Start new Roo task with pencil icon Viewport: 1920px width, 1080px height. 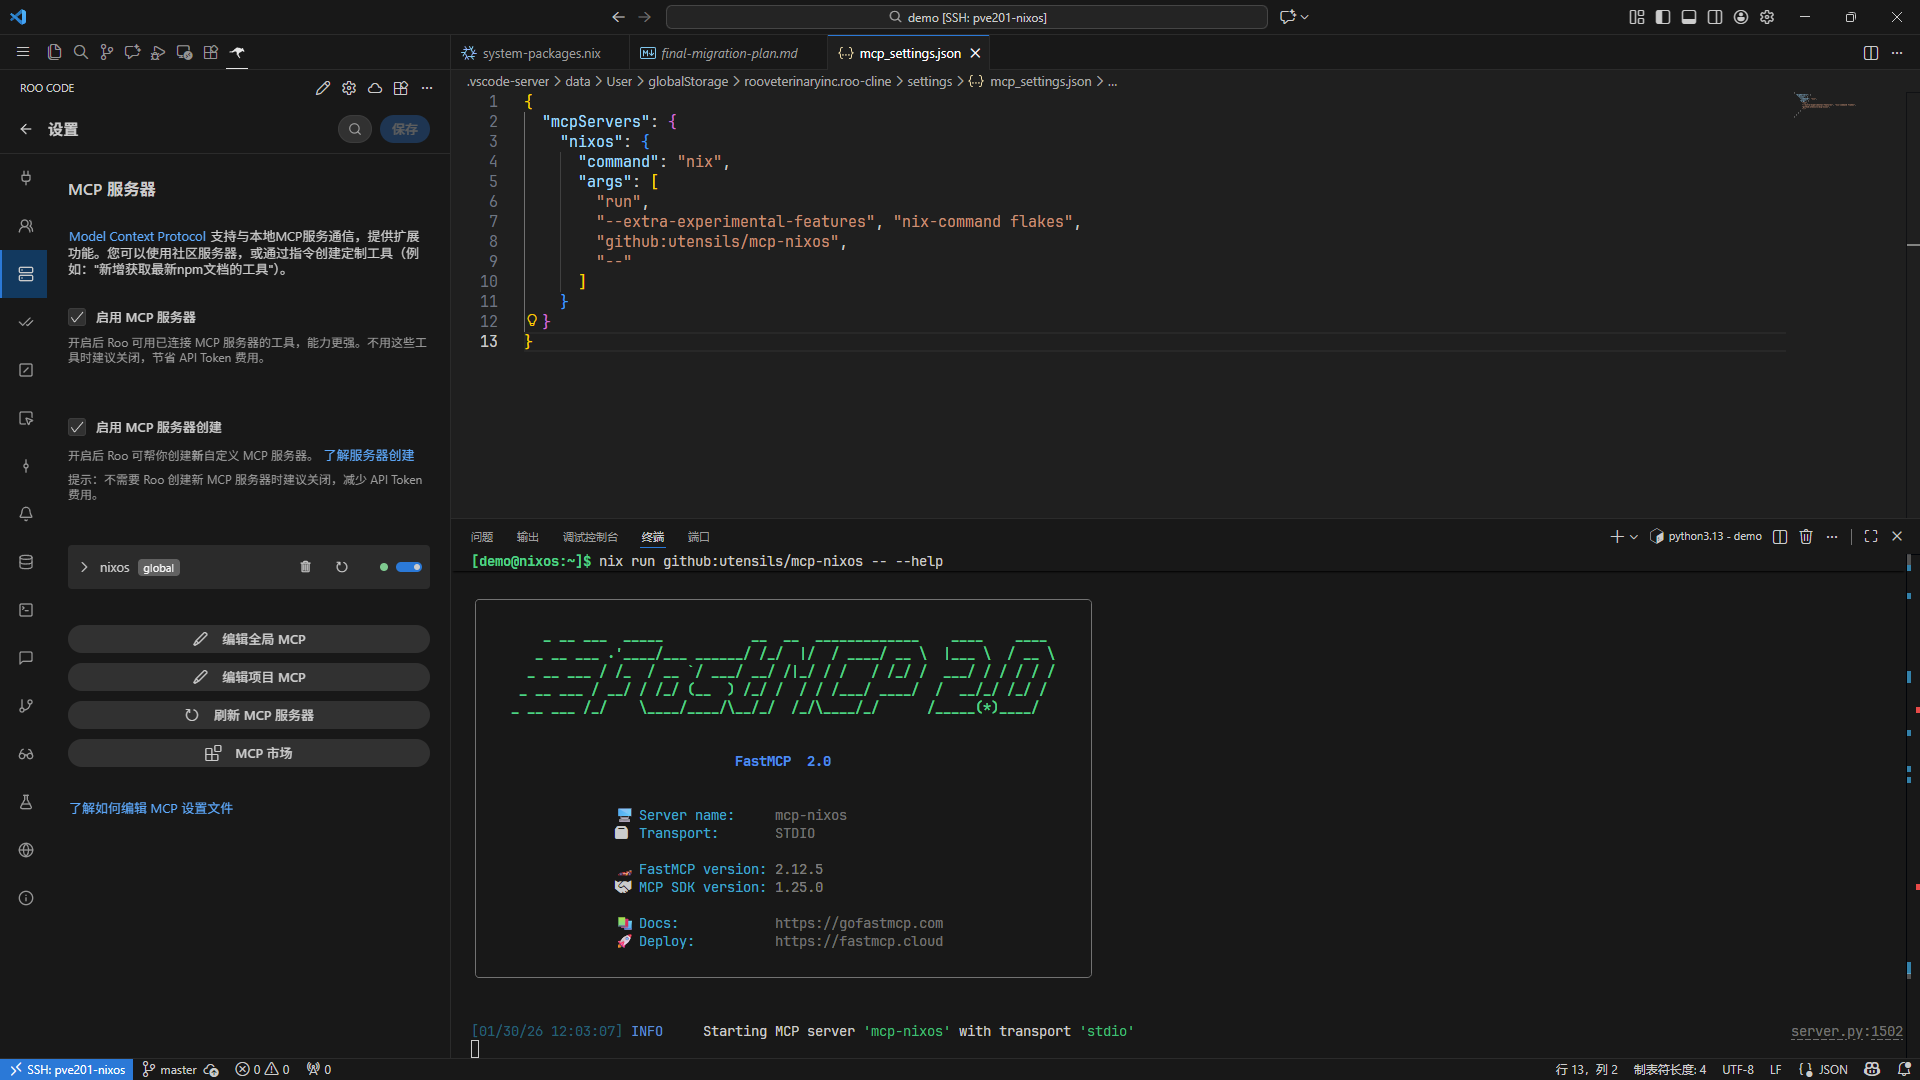point(322,88)
